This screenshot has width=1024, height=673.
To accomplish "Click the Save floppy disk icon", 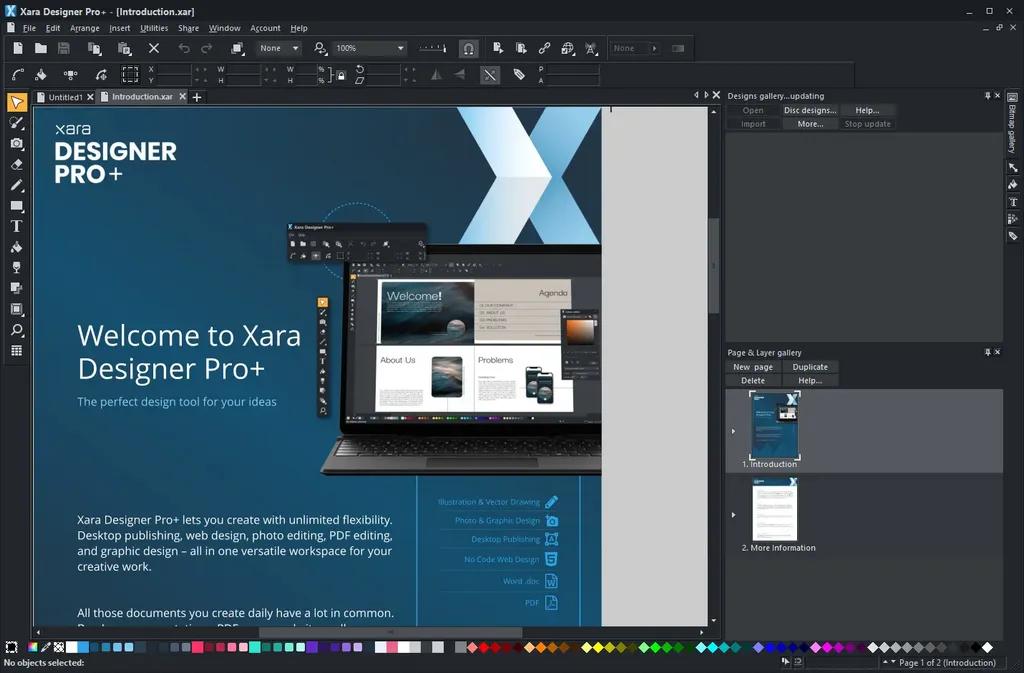I will point(63,48).
